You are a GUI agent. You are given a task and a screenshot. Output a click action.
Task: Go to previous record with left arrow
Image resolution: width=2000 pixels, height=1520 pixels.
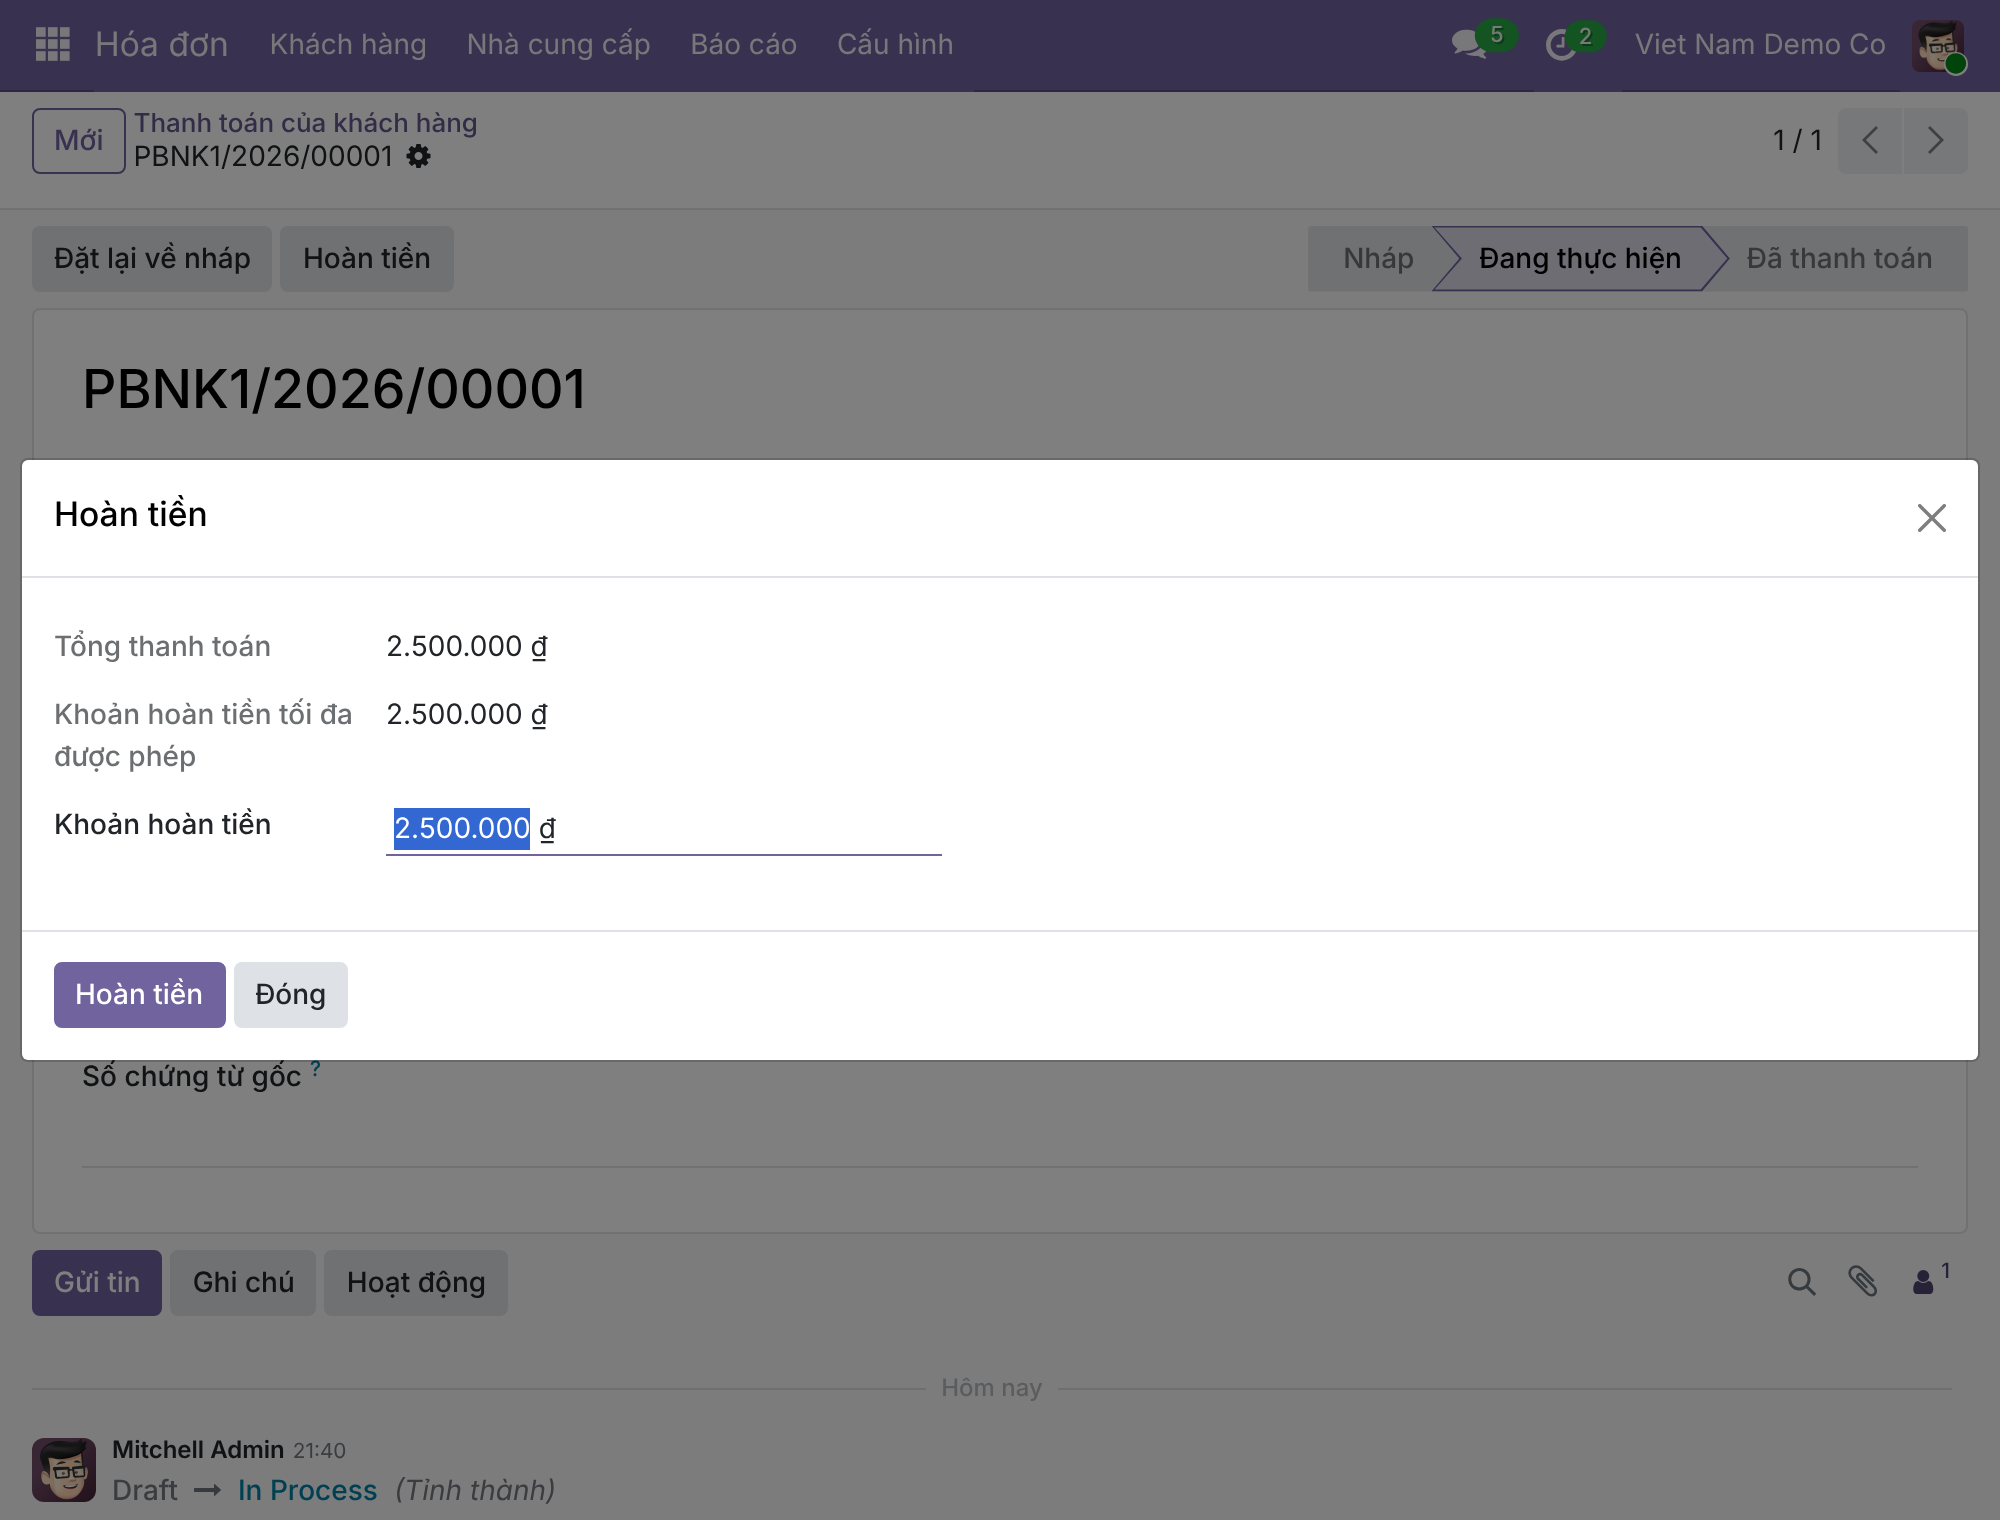tap(1870, 140)
